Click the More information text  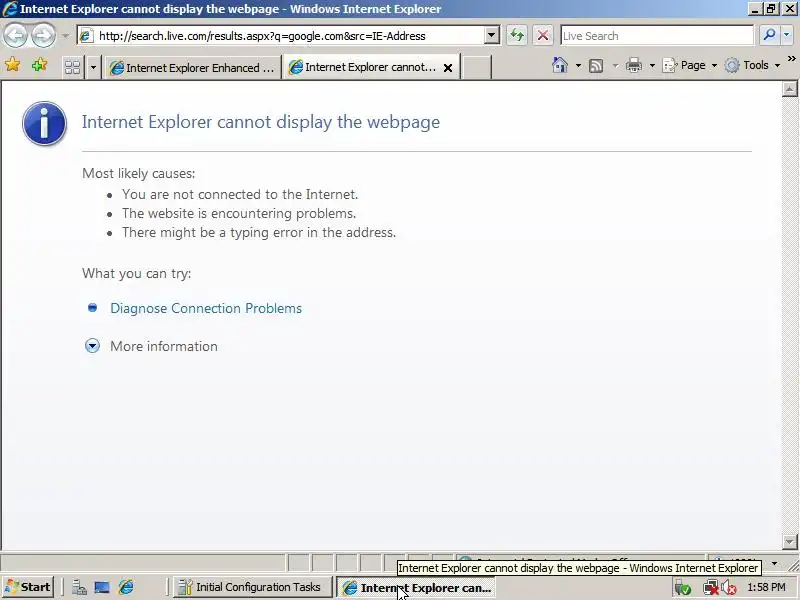pyautogui.click(x=164, y=346)
